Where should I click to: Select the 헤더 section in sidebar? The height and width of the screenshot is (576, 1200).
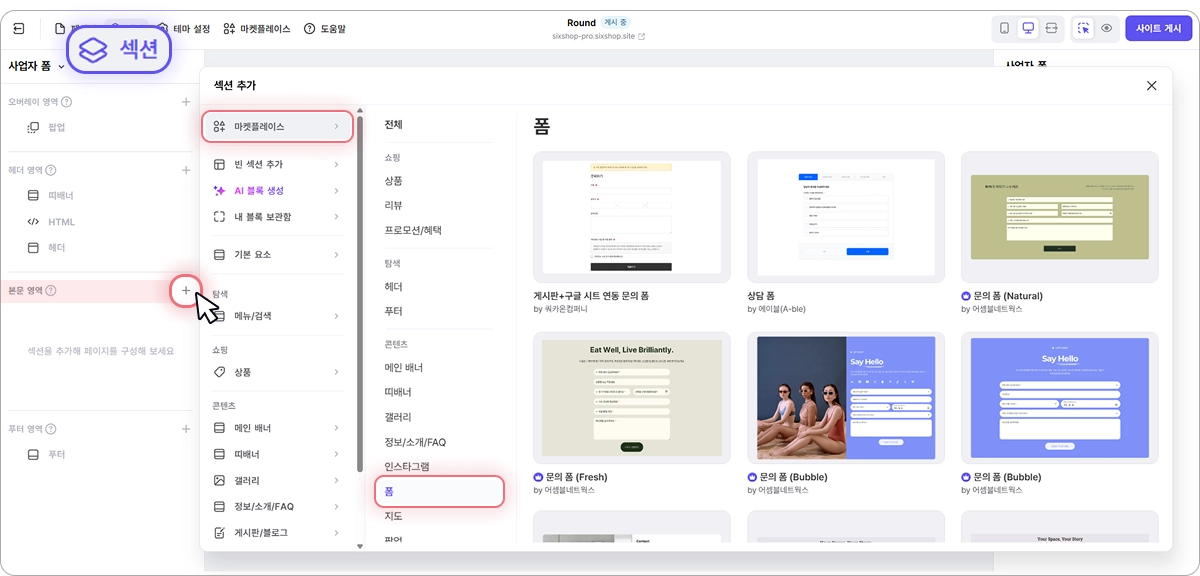(x=47, y=248)
